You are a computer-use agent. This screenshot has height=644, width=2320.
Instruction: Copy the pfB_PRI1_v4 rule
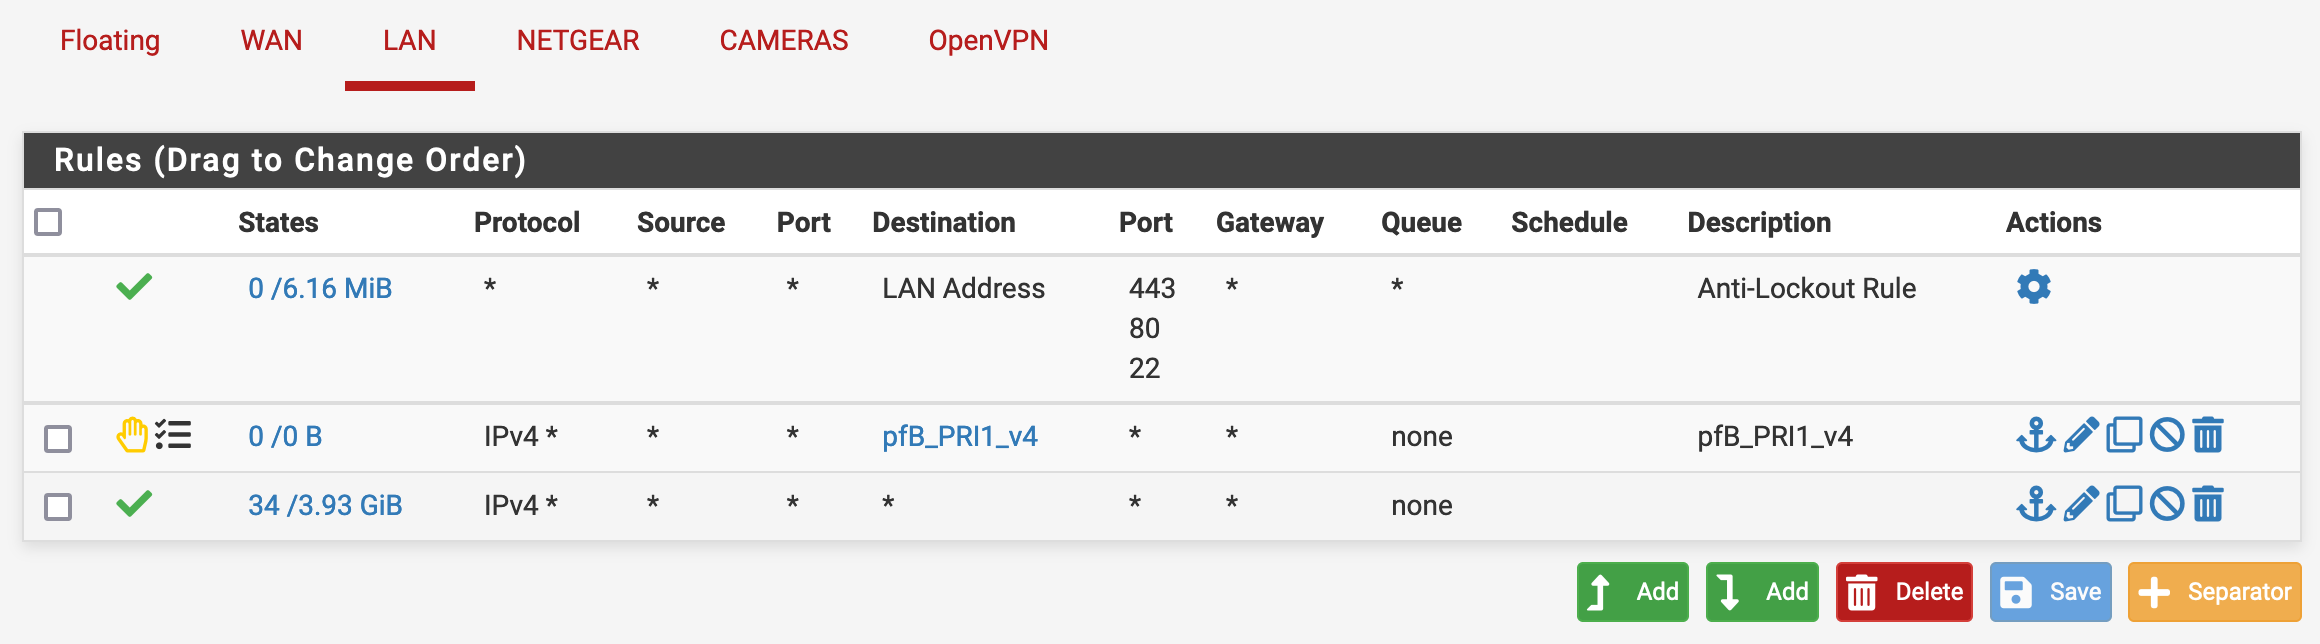2123,436
